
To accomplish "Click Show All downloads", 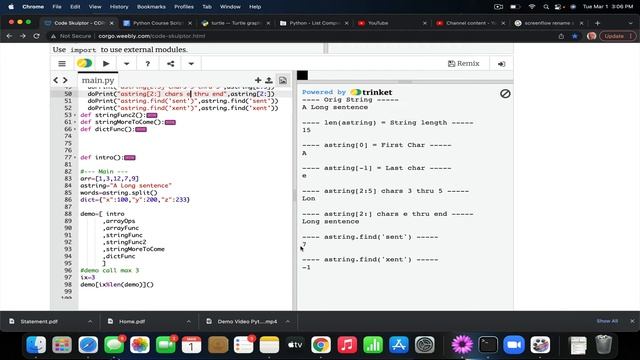I will [607, 321].
